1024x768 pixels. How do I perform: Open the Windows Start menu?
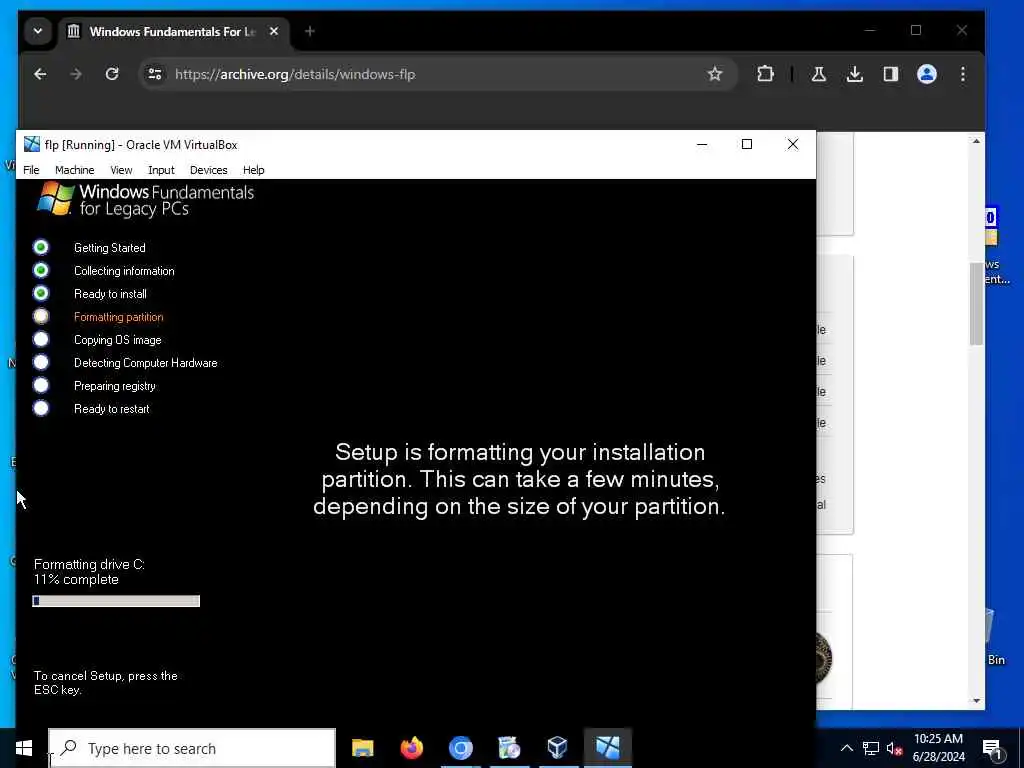click(24, 748)
